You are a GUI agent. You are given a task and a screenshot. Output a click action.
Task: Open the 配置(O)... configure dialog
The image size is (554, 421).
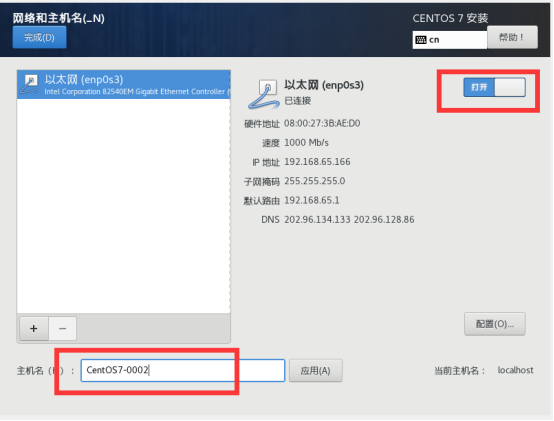(x=495, y=324)
